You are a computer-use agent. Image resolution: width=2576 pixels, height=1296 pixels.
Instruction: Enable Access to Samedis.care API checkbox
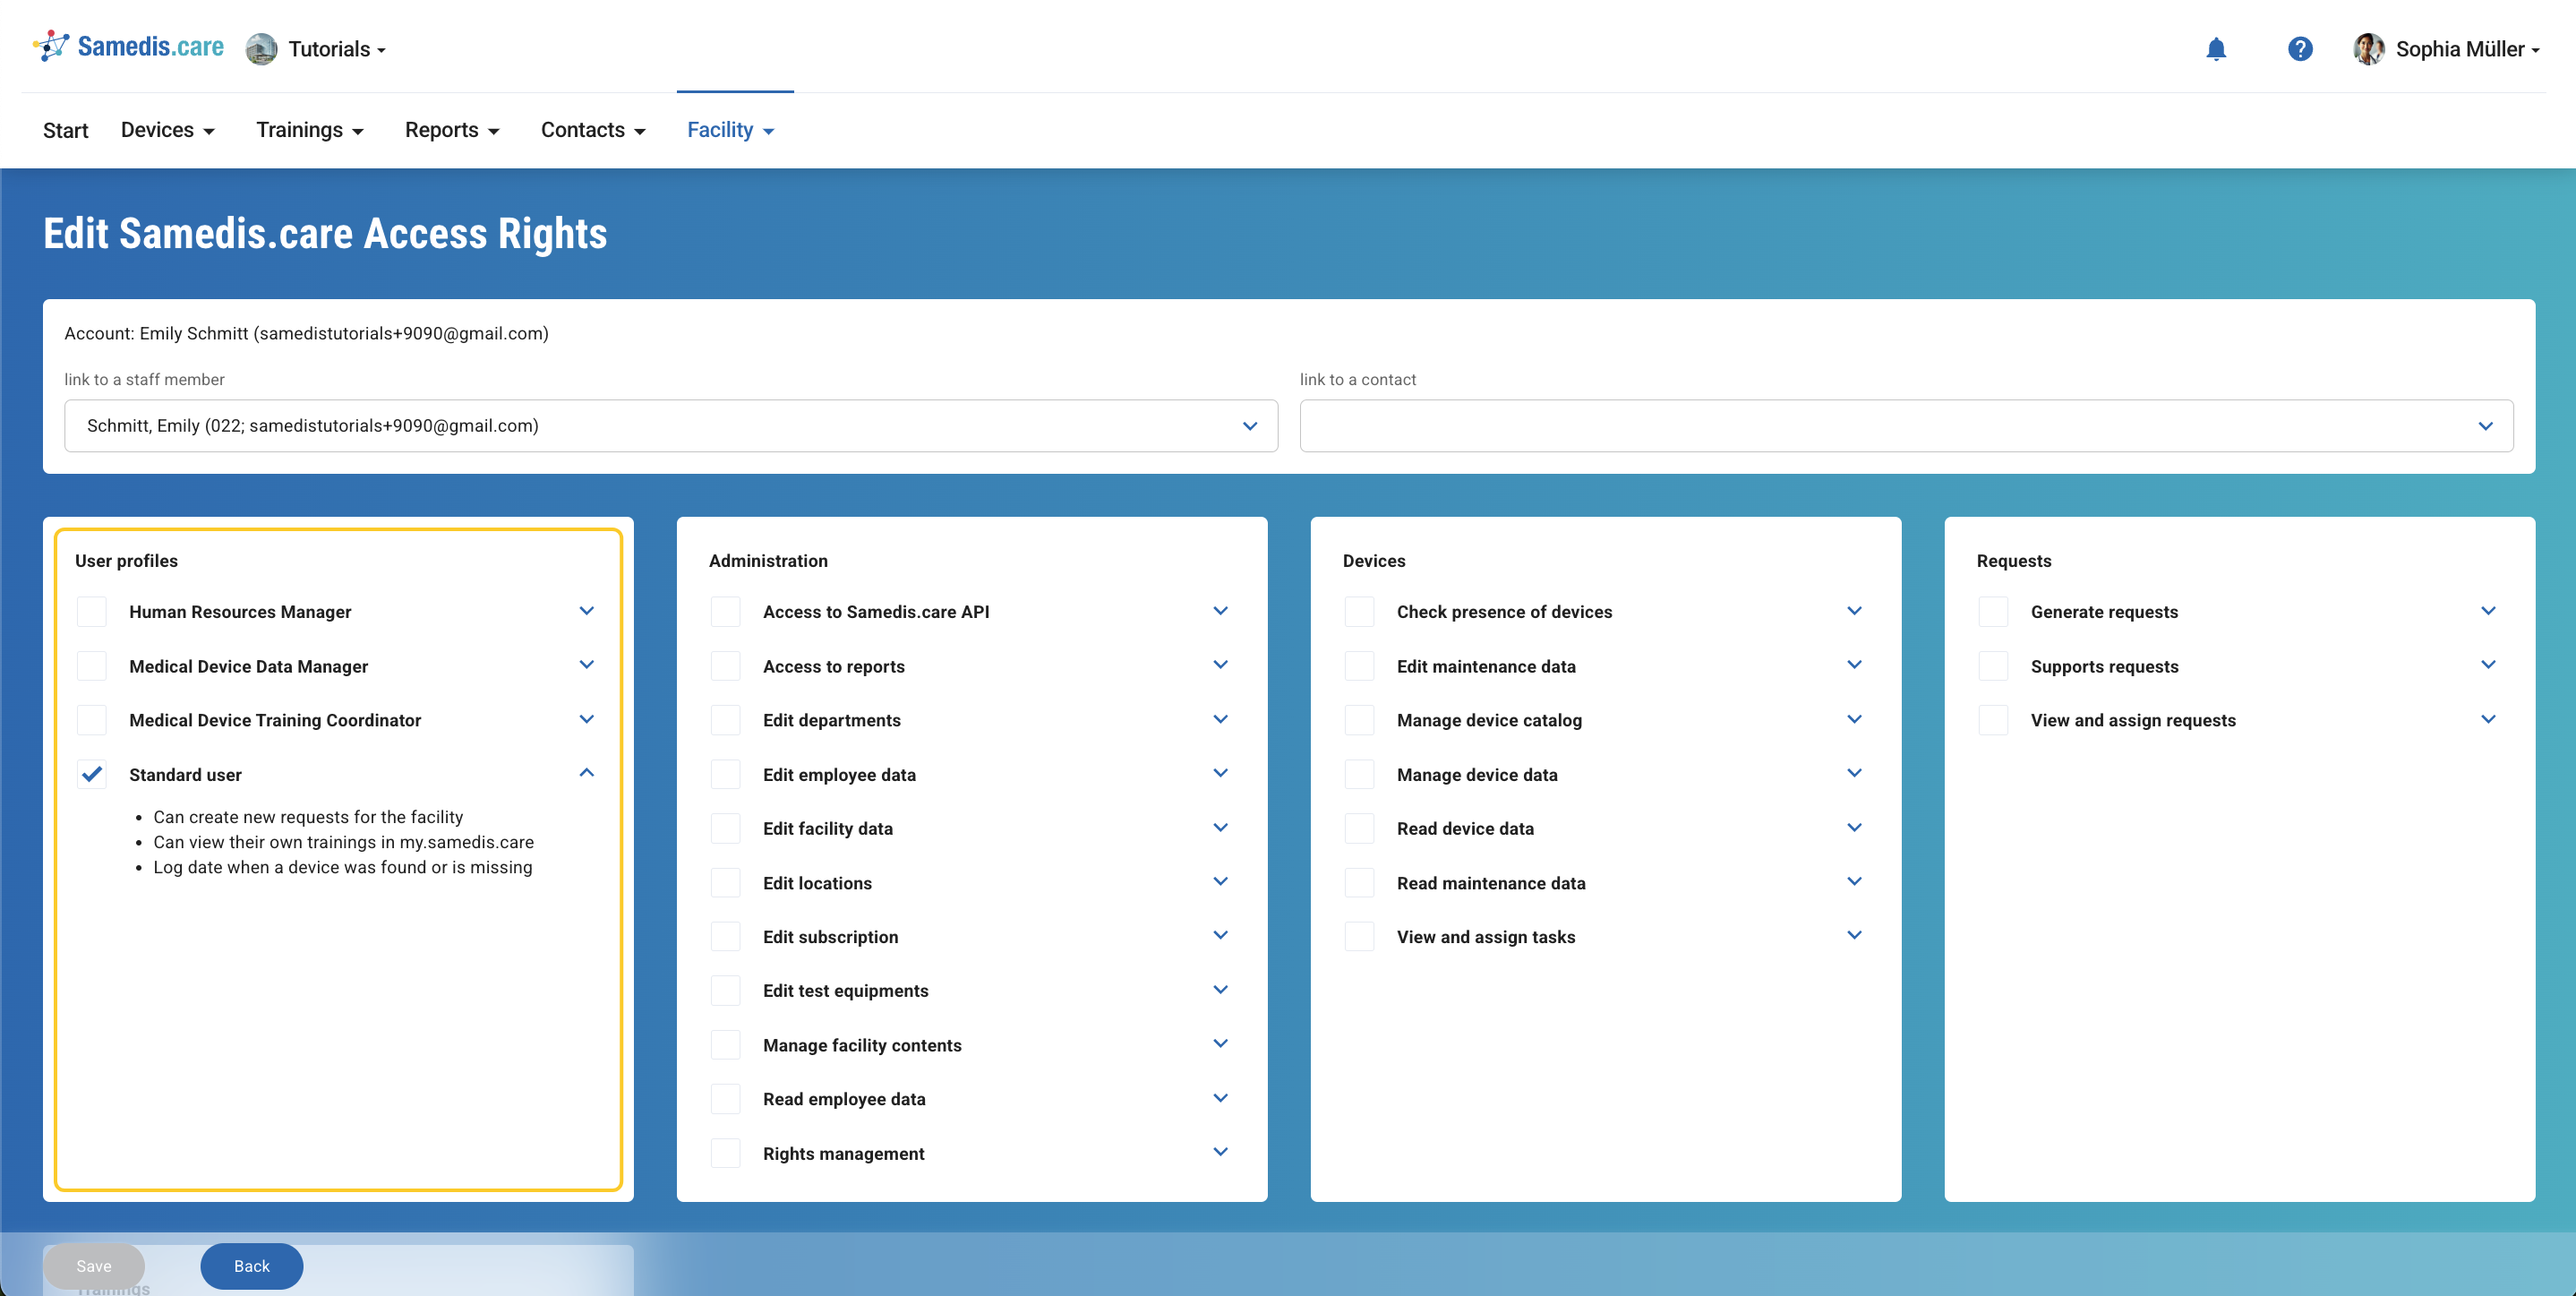click(726, 612)
